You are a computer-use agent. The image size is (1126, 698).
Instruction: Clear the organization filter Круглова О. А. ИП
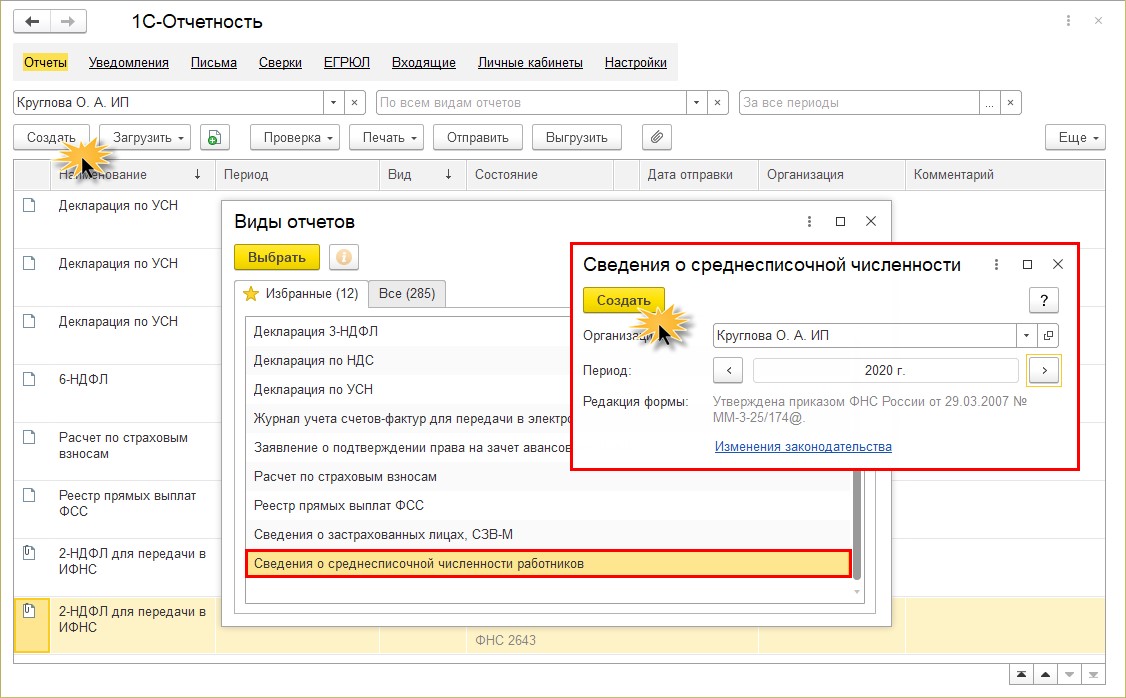click(354, 103)
